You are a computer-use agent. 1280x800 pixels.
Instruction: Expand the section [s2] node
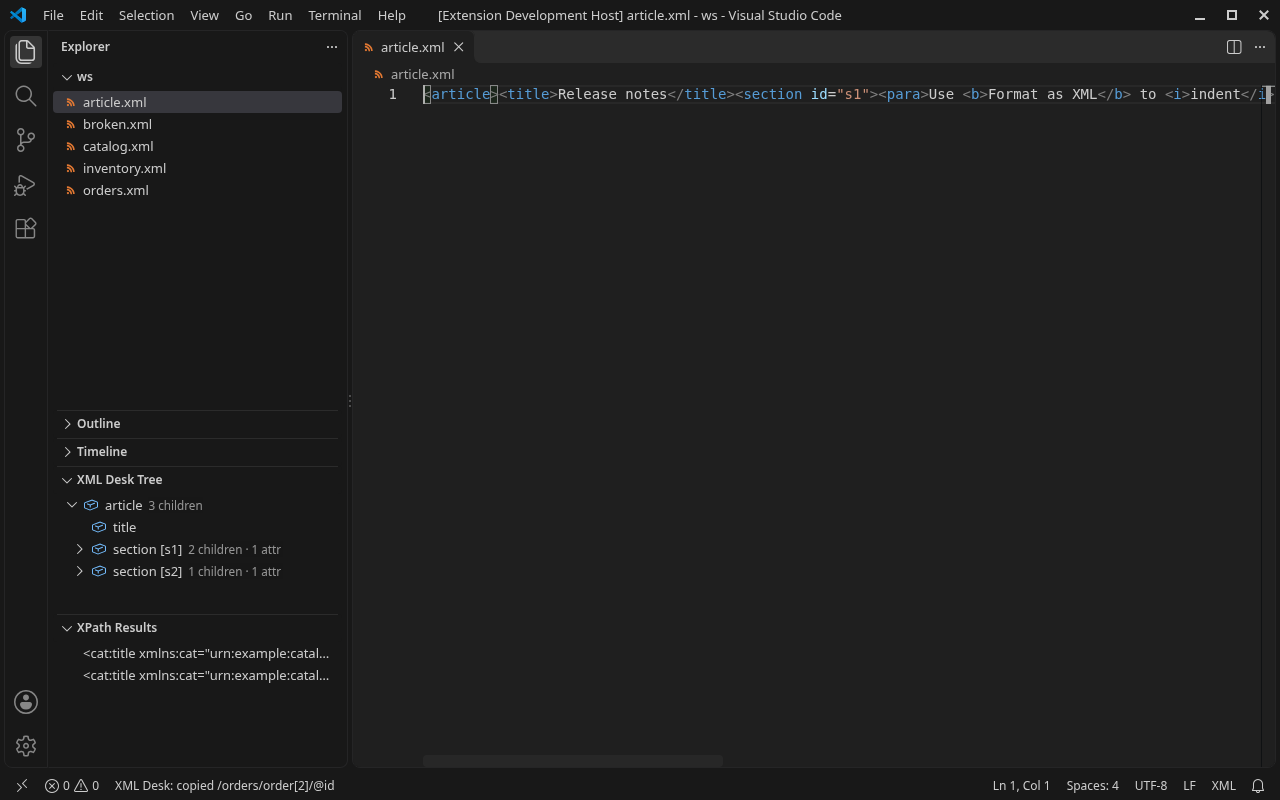point(80,572)
